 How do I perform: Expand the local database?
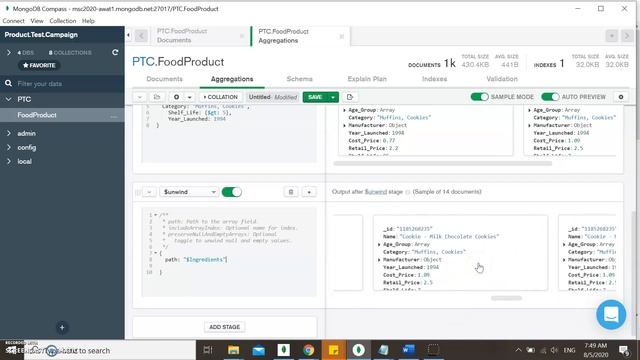(x=9, y=161)
